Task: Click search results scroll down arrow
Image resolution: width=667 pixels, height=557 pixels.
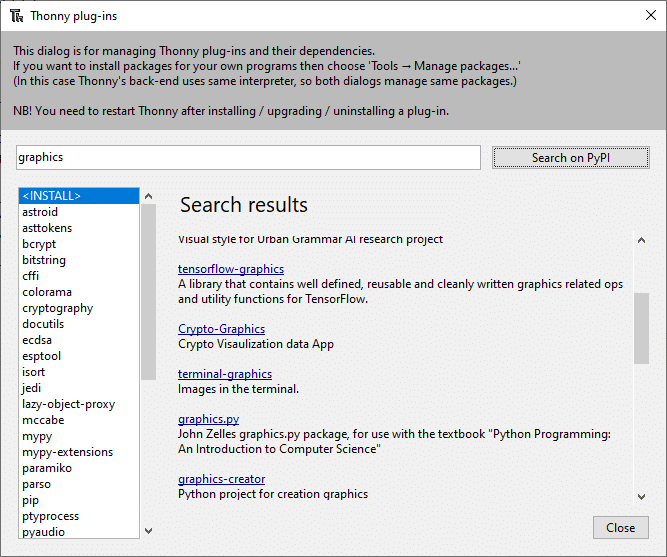Action: click(x=641, y=497)
